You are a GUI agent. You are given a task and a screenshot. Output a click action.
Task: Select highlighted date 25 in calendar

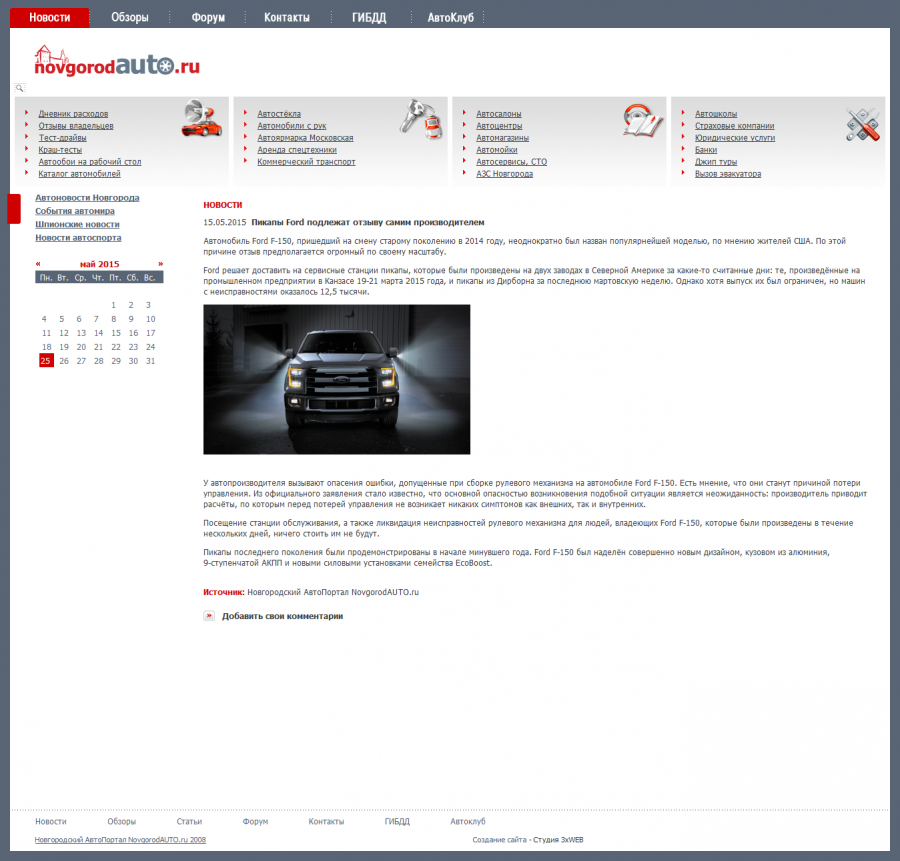(46, 361)
